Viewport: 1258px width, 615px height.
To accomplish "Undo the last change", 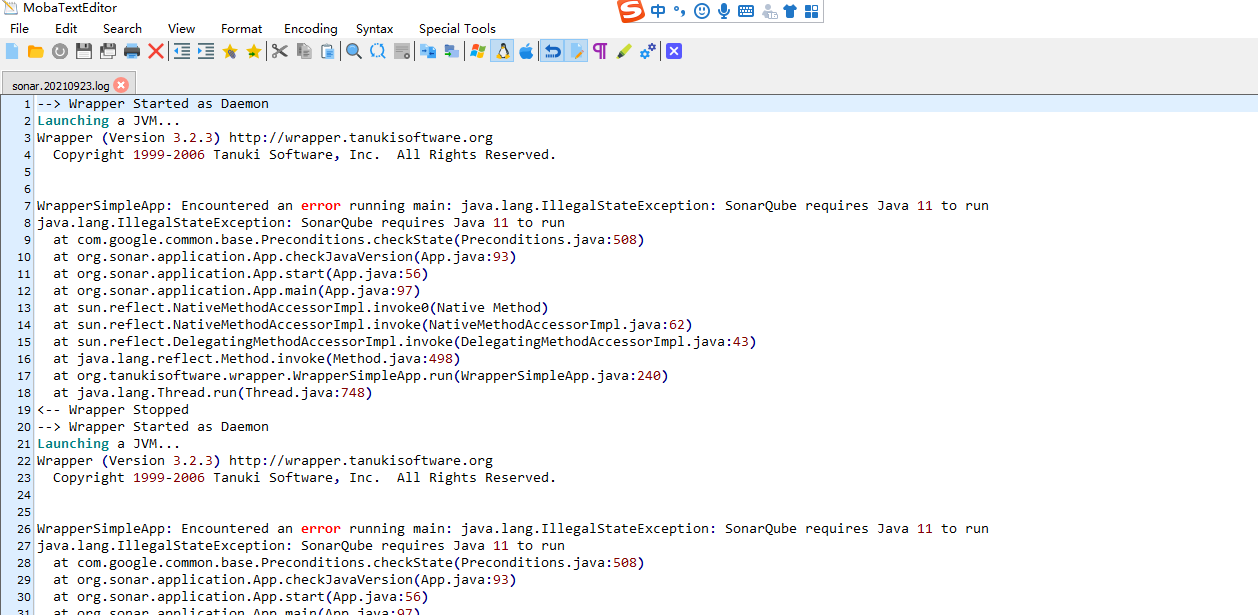I will pyautogui.click(x=551, y=50).
